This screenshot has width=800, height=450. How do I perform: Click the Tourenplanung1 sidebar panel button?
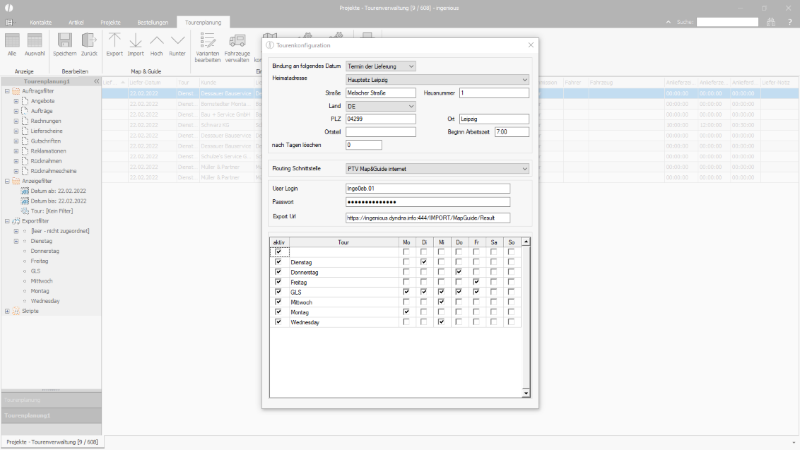click(51, 415)
